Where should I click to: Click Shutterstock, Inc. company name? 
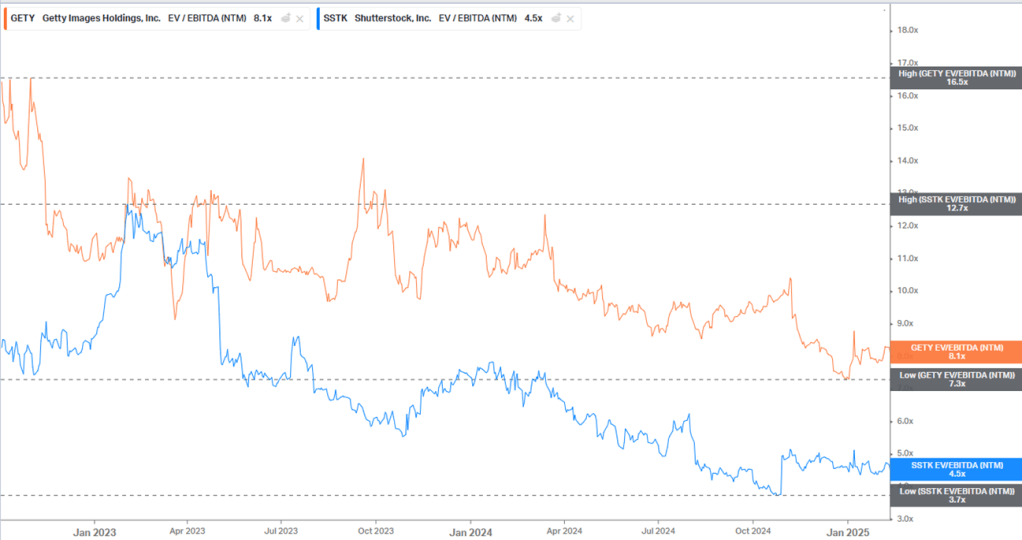392,18
